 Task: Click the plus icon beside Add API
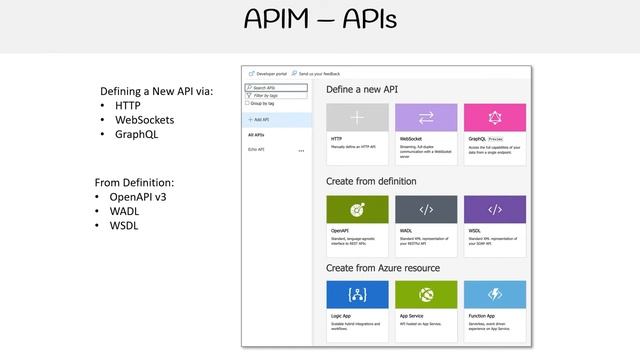(250, 120)
